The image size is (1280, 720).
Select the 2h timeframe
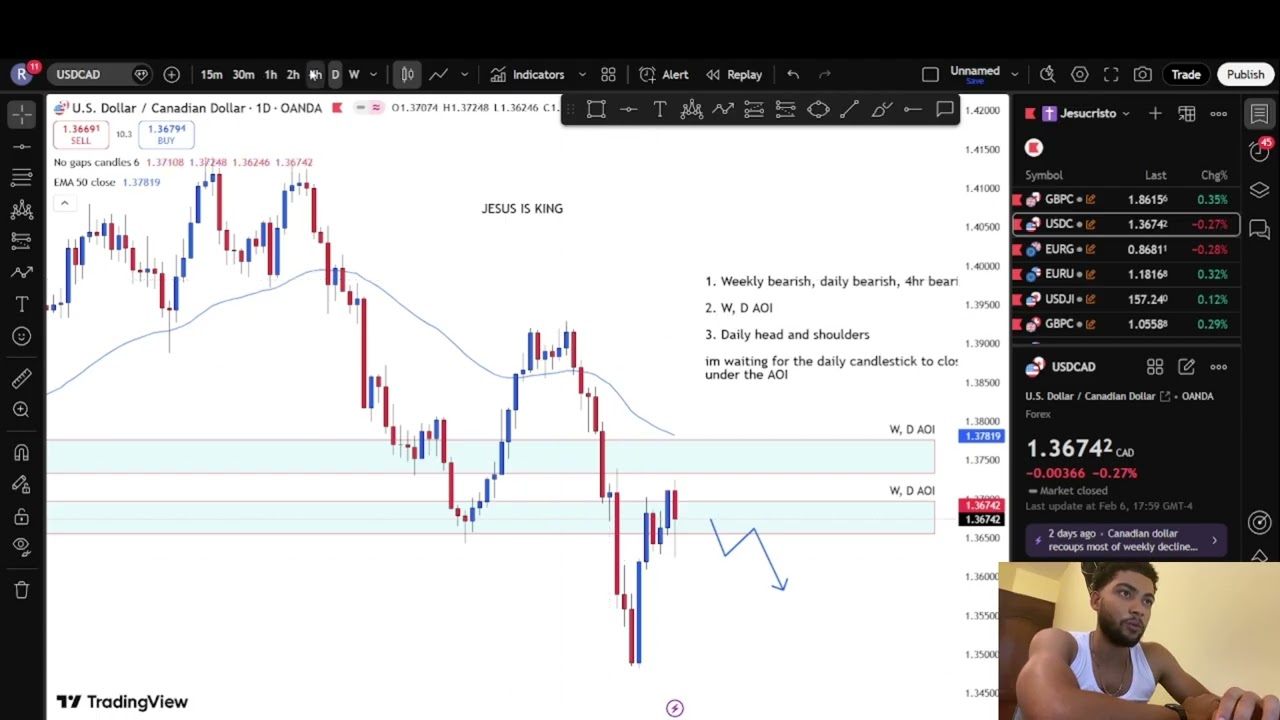[293, 74]
